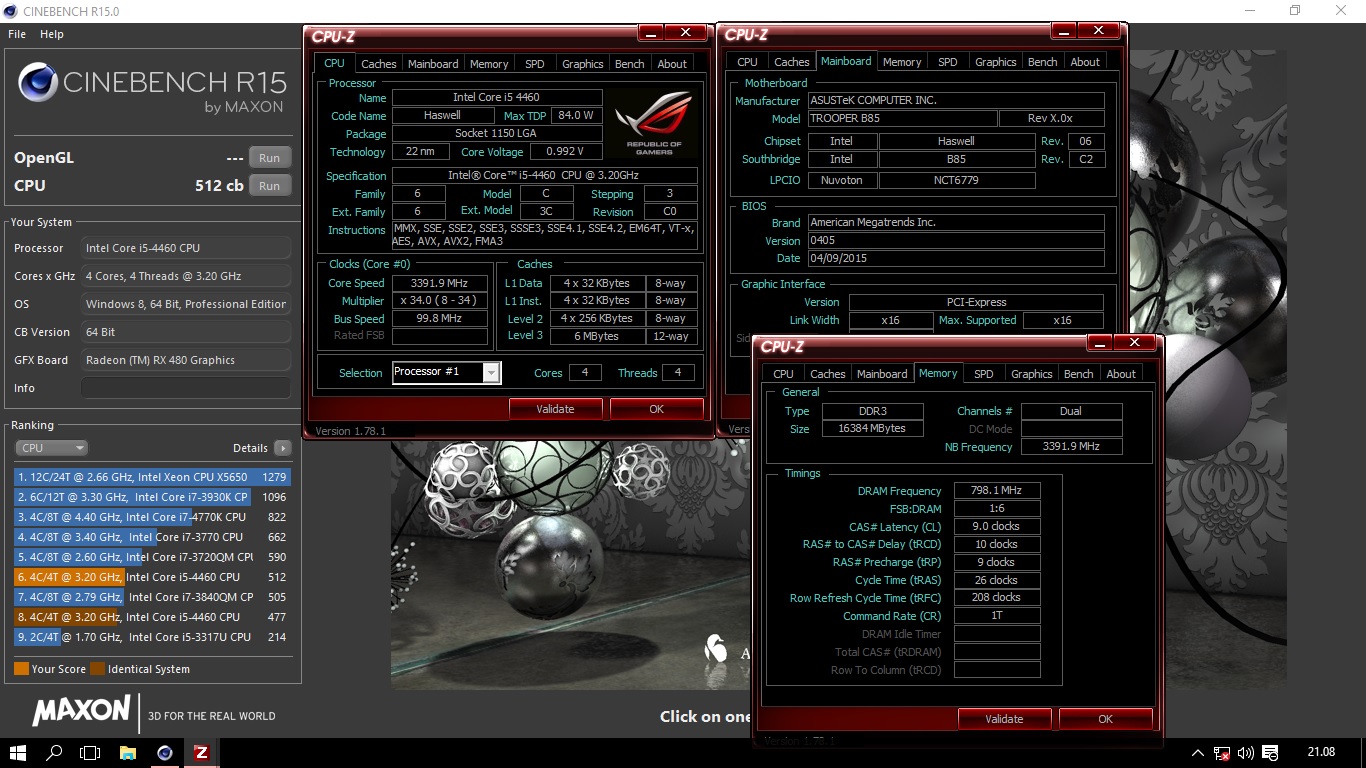Click OK in the CPU tab window

pyautogui.click(x=656, y=409)
